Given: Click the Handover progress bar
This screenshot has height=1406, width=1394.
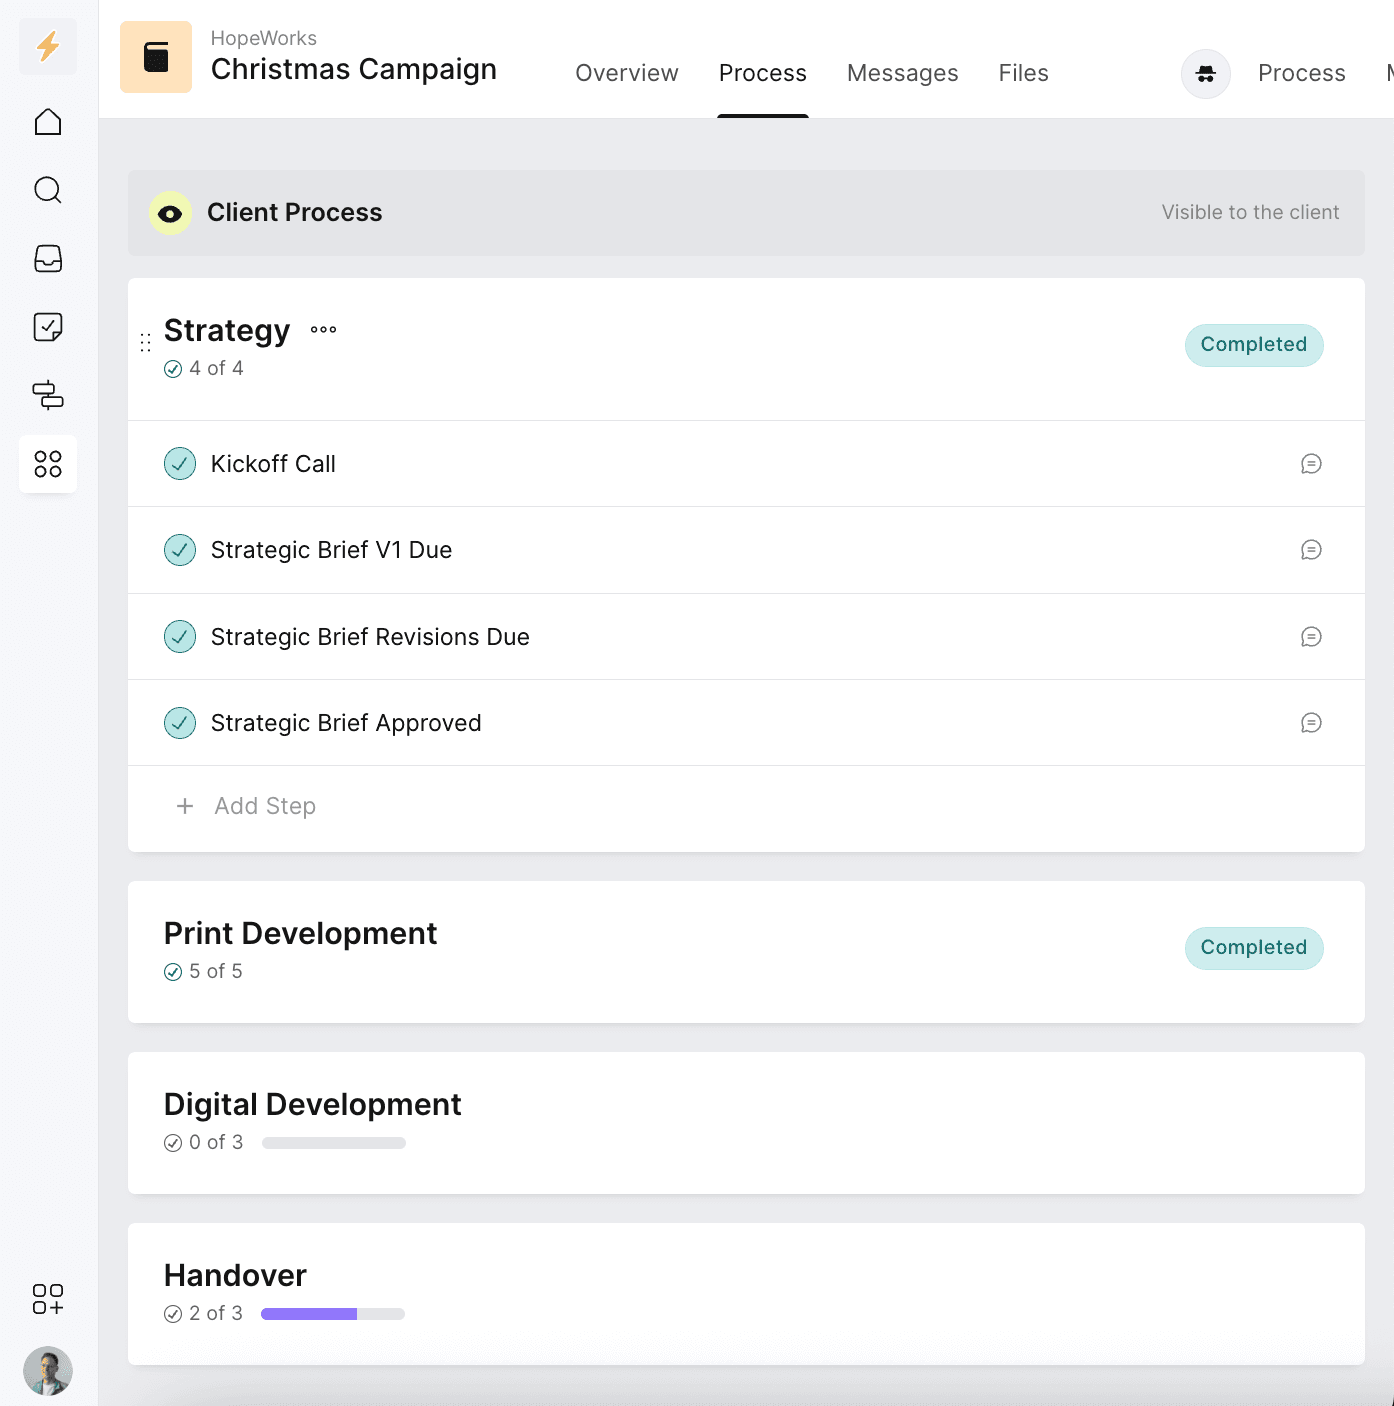Looking at the screenshot, I should pos(332,1314).
